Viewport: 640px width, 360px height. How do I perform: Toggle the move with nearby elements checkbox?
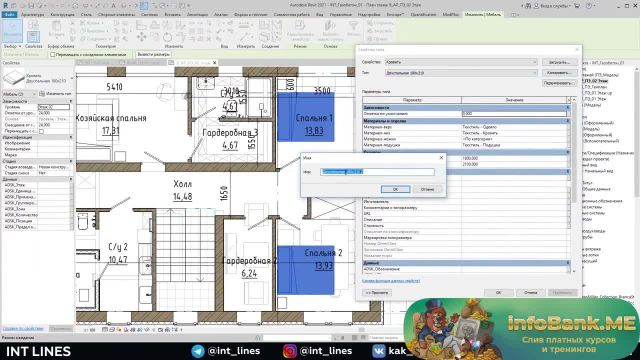[53, 54]
